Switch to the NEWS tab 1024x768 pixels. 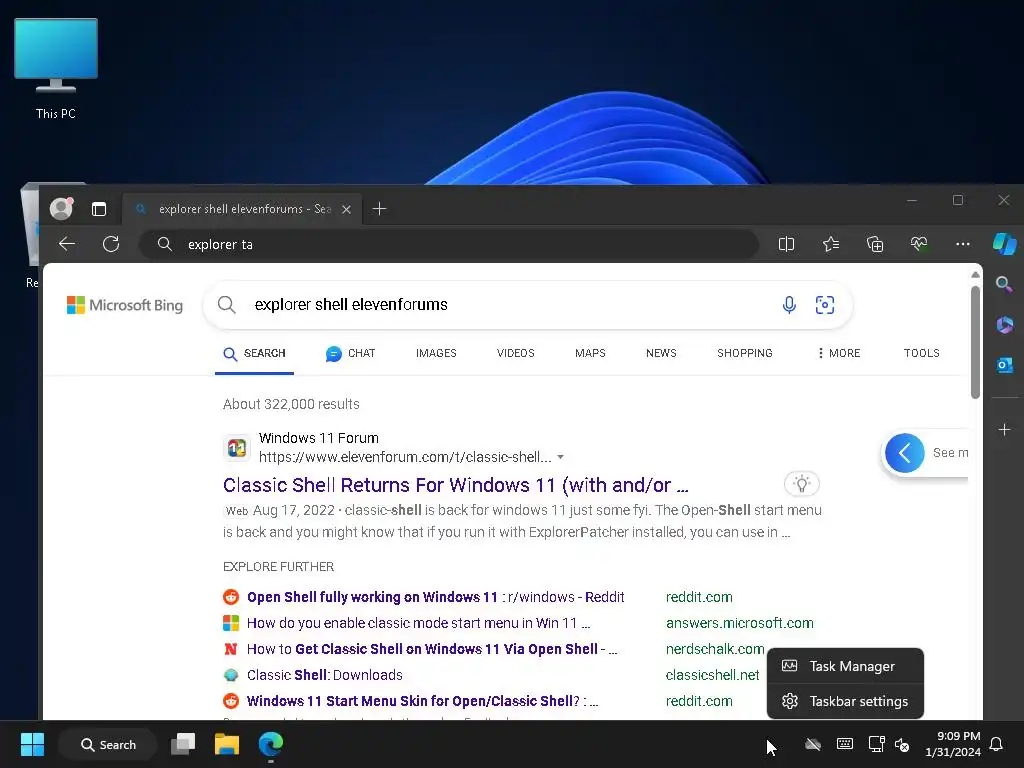(661, 353)
